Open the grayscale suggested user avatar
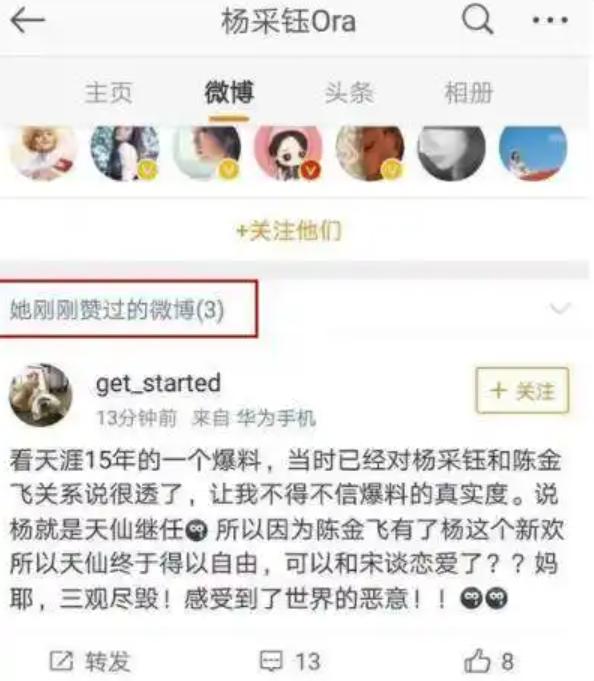 tap(452, 151)
